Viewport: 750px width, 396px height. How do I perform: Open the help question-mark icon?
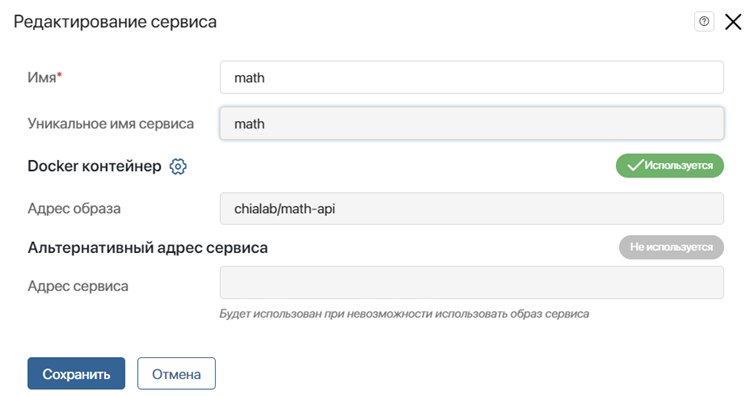point(704,22)
